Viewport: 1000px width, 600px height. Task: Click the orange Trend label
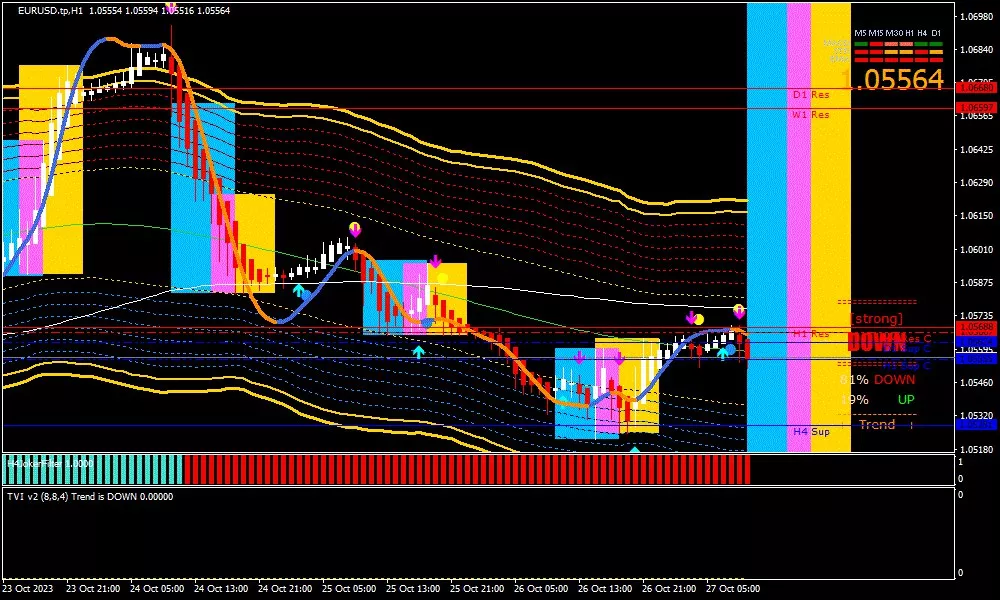point(877,425)
